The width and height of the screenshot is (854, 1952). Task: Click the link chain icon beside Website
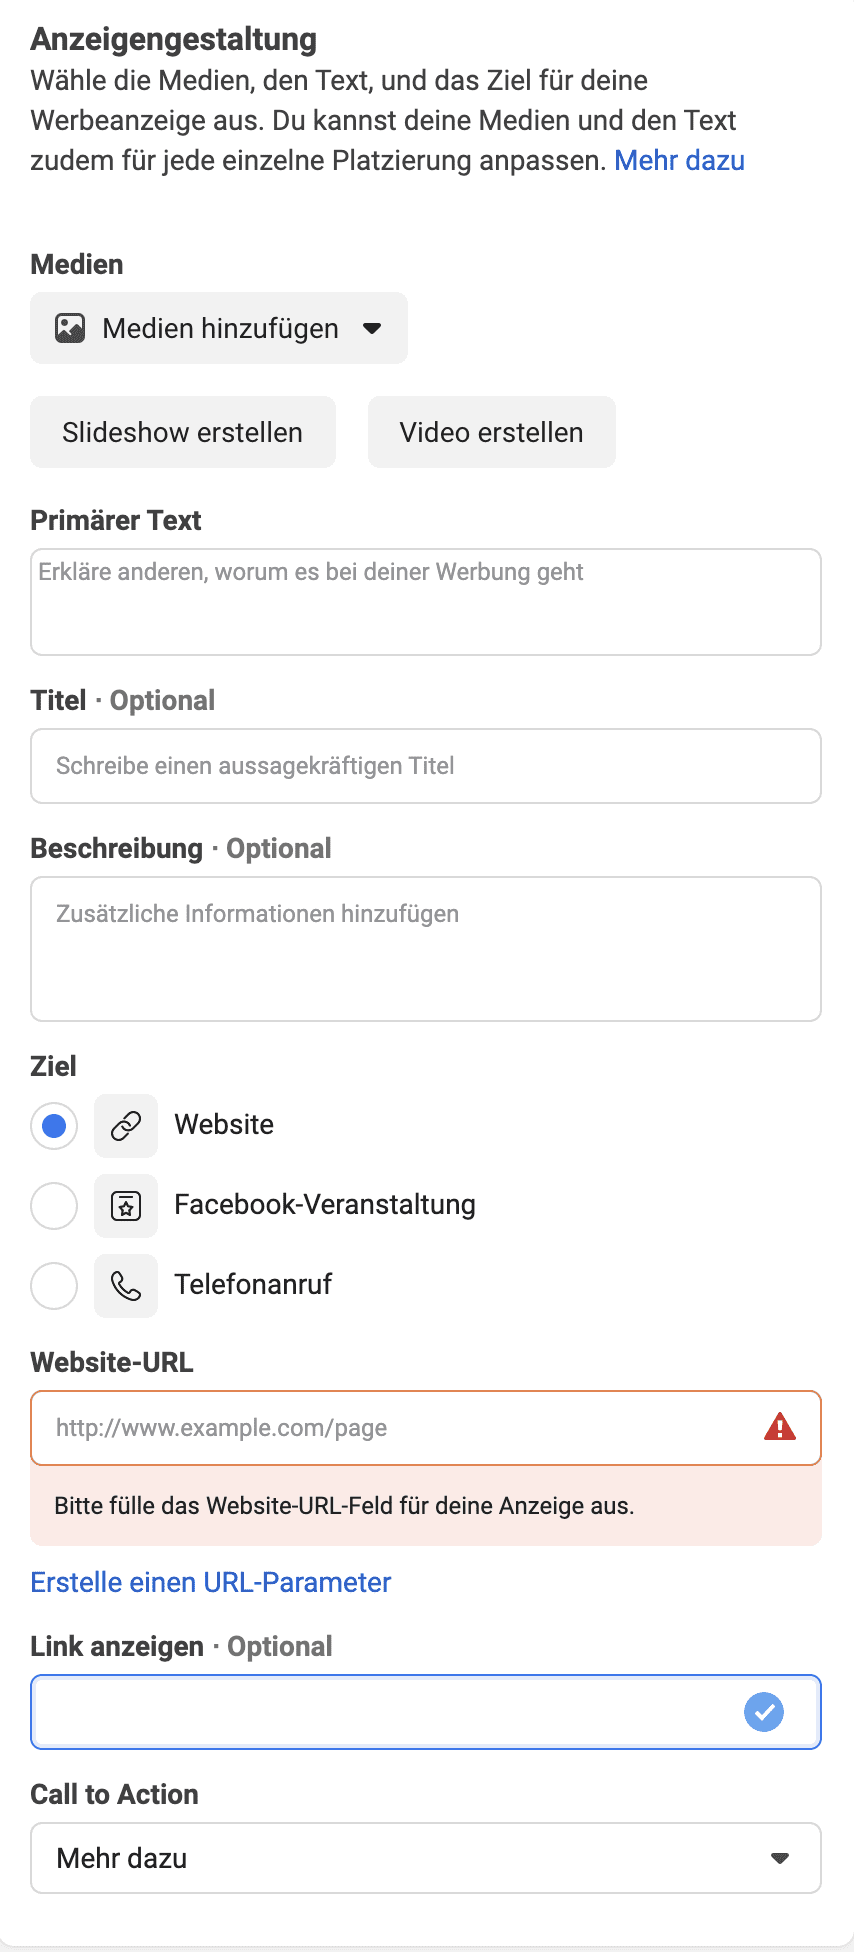coord(126,1126)
